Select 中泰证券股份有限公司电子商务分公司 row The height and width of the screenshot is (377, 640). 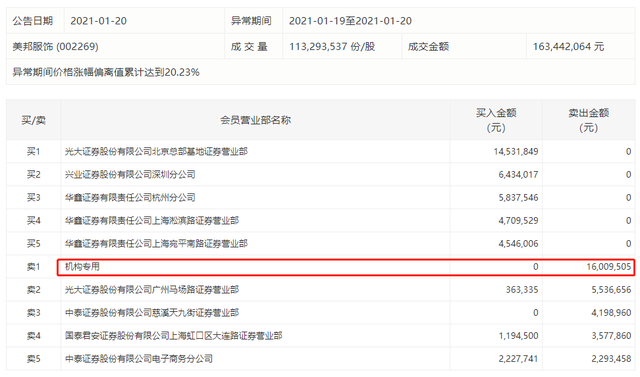(320, 359)
